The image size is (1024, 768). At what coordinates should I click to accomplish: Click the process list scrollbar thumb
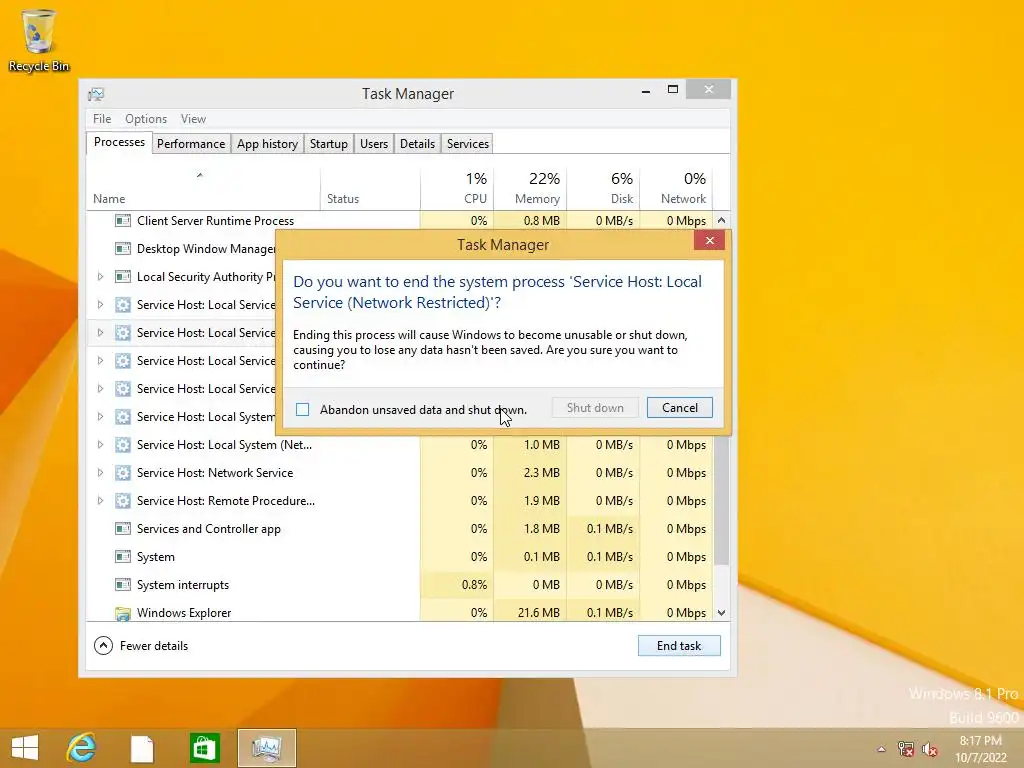point(721,500)
